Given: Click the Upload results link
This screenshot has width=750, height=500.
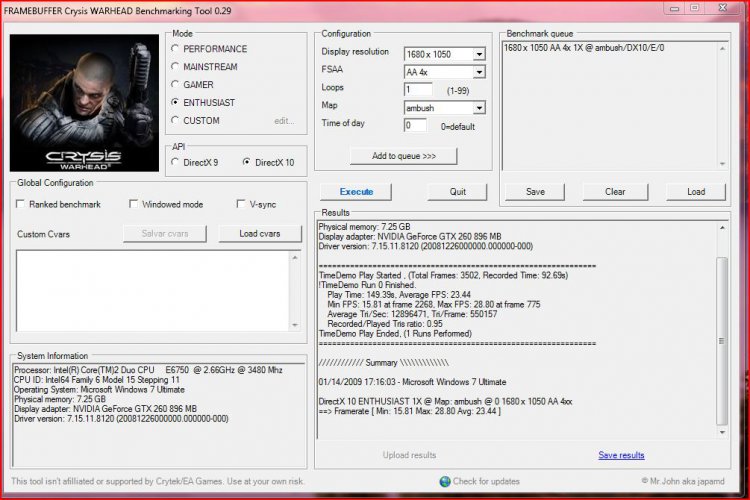Looking at the screenshot, I should (409, 455).
